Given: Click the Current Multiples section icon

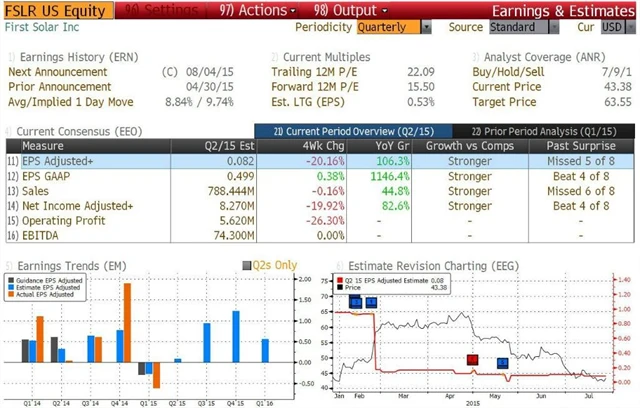Looking at the screenshot, I should click(x=275, y=58).
